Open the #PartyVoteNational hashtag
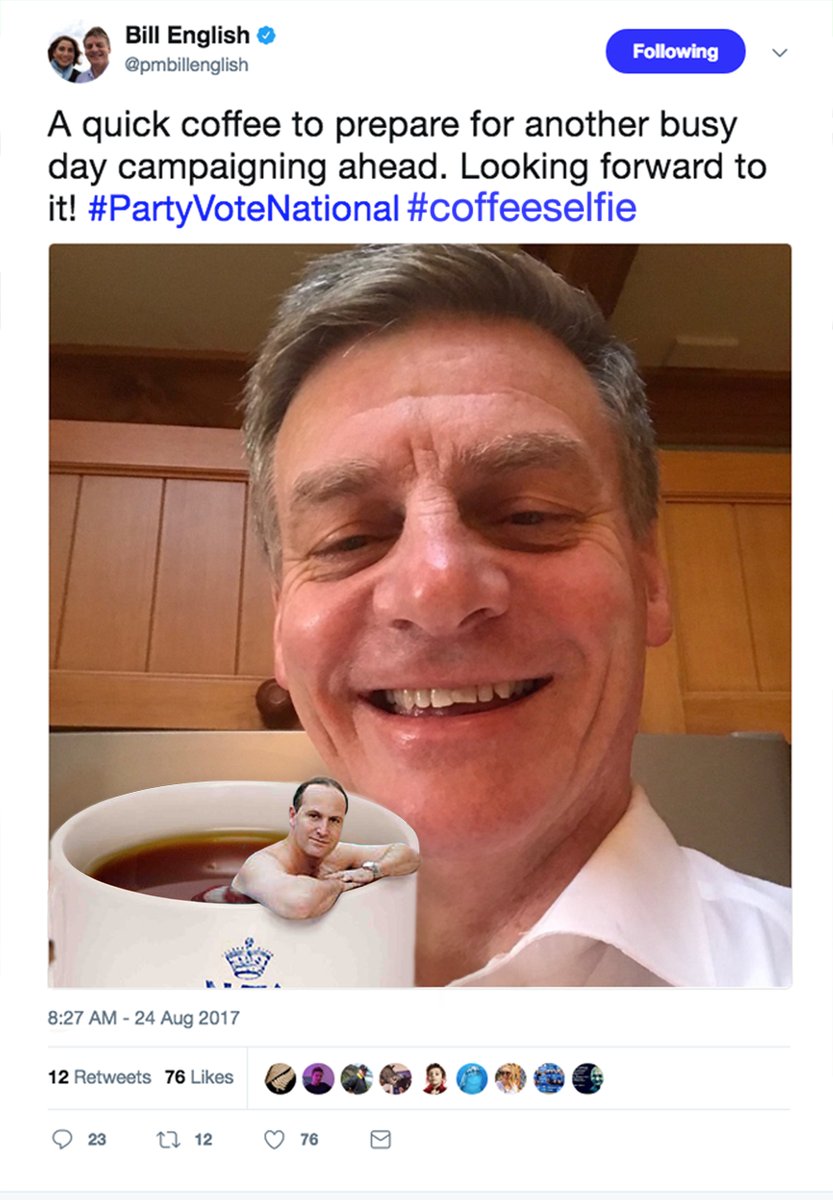 point(244,209)
